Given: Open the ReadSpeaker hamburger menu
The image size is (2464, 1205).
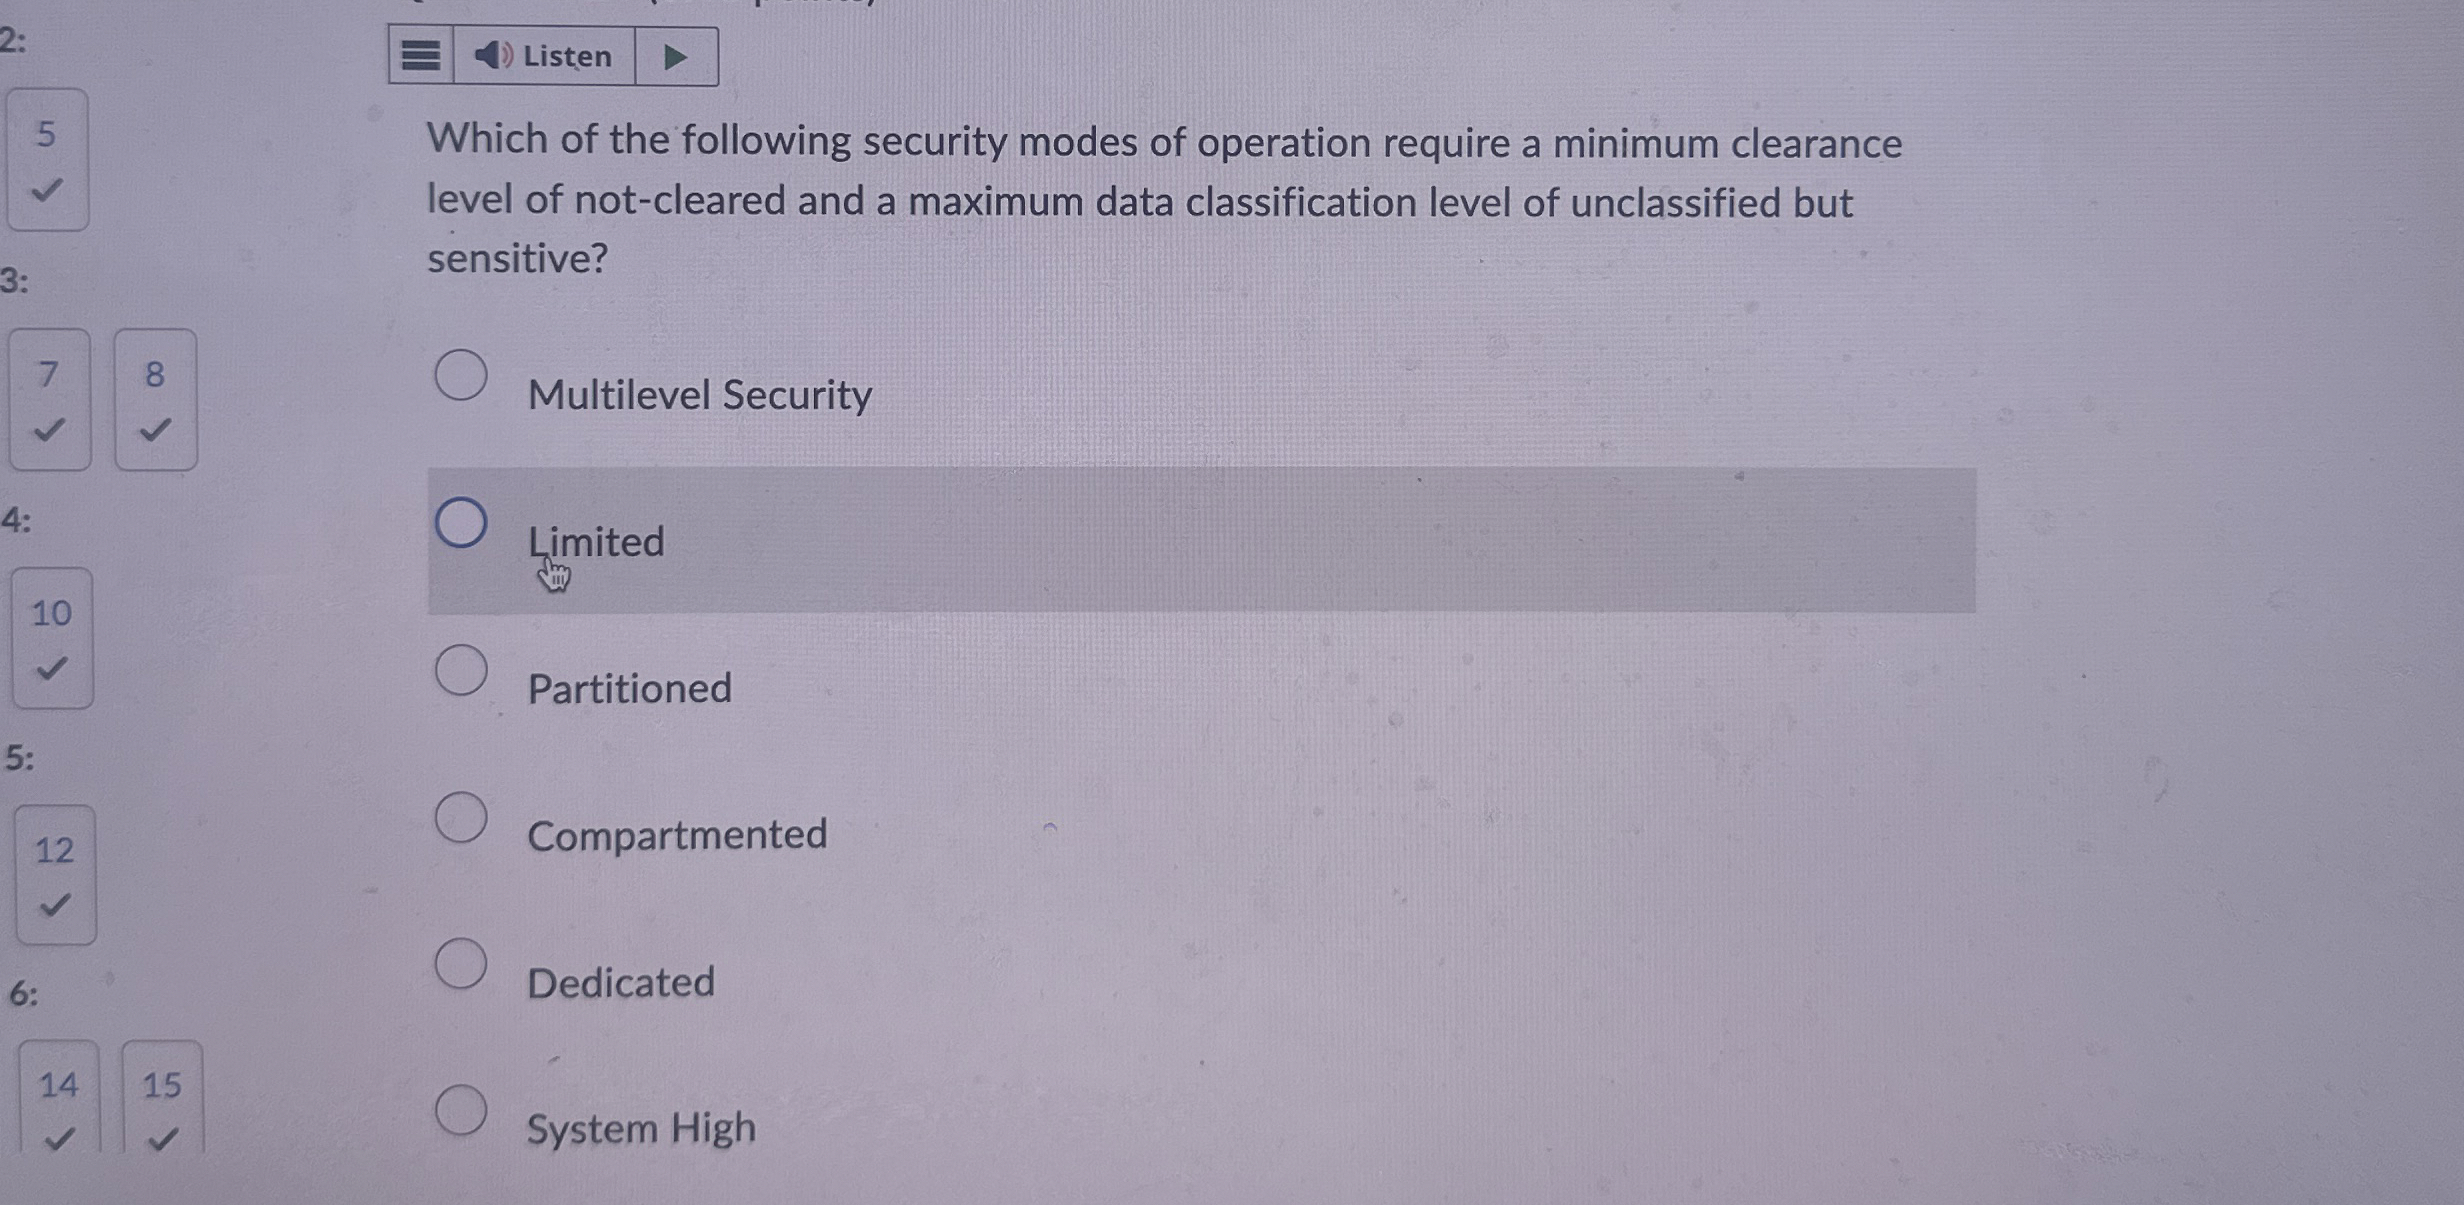Looking at the screenshot, I should (x=421, y=57).
